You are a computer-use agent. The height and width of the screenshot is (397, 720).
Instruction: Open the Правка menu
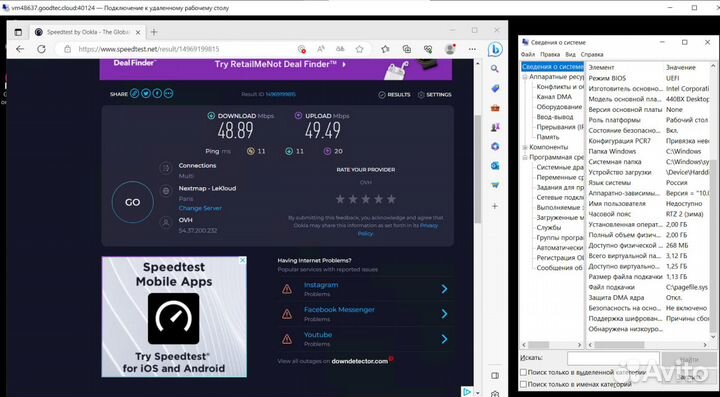[550, 54]
